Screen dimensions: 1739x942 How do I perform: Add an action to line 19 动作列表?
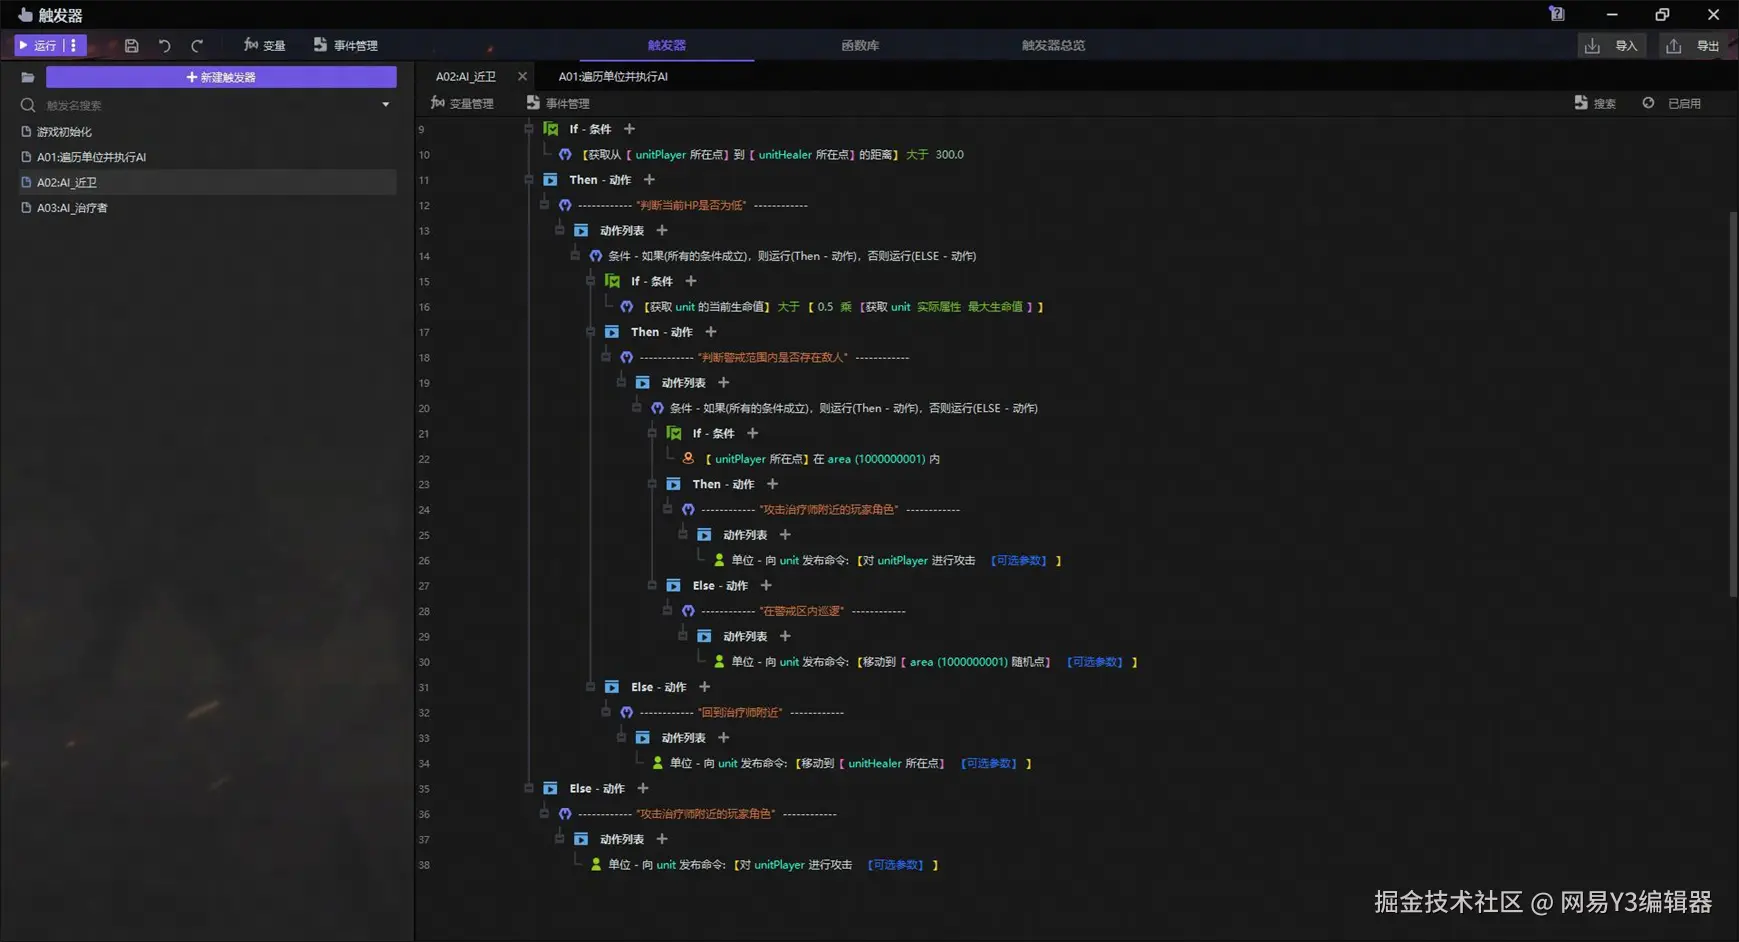point(724,383)
